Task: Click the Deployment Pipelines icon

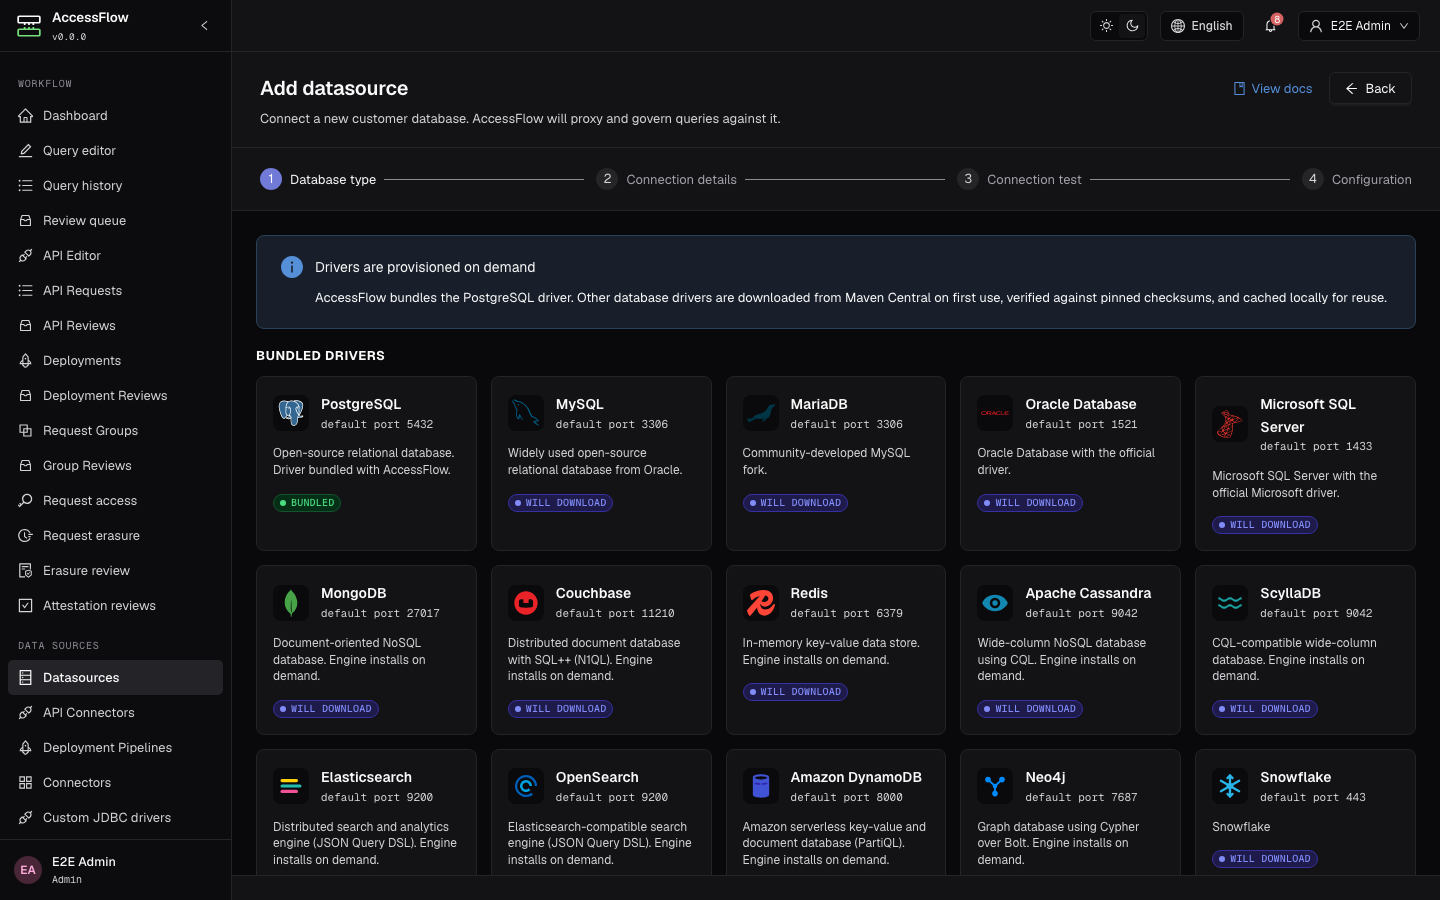Action: tap(26, 748)
